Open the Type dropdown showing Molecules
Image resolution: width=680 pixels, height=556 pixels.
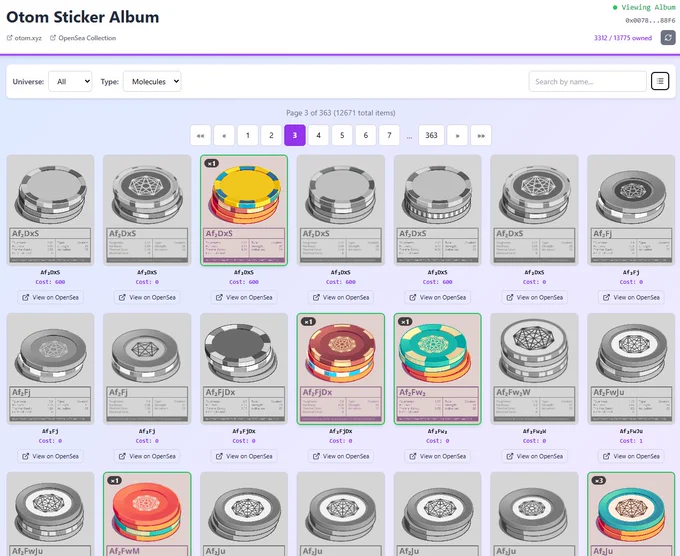tap(152, 82)
